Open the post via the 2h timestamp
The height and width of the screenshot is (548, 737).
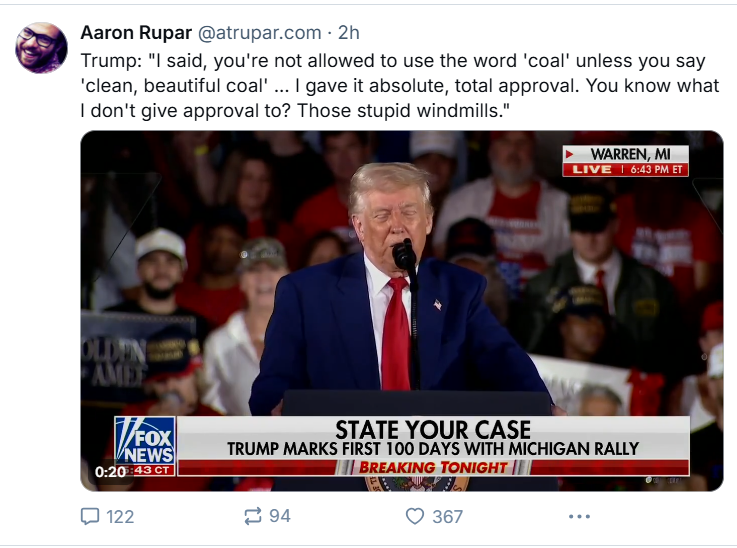point(349,33)
